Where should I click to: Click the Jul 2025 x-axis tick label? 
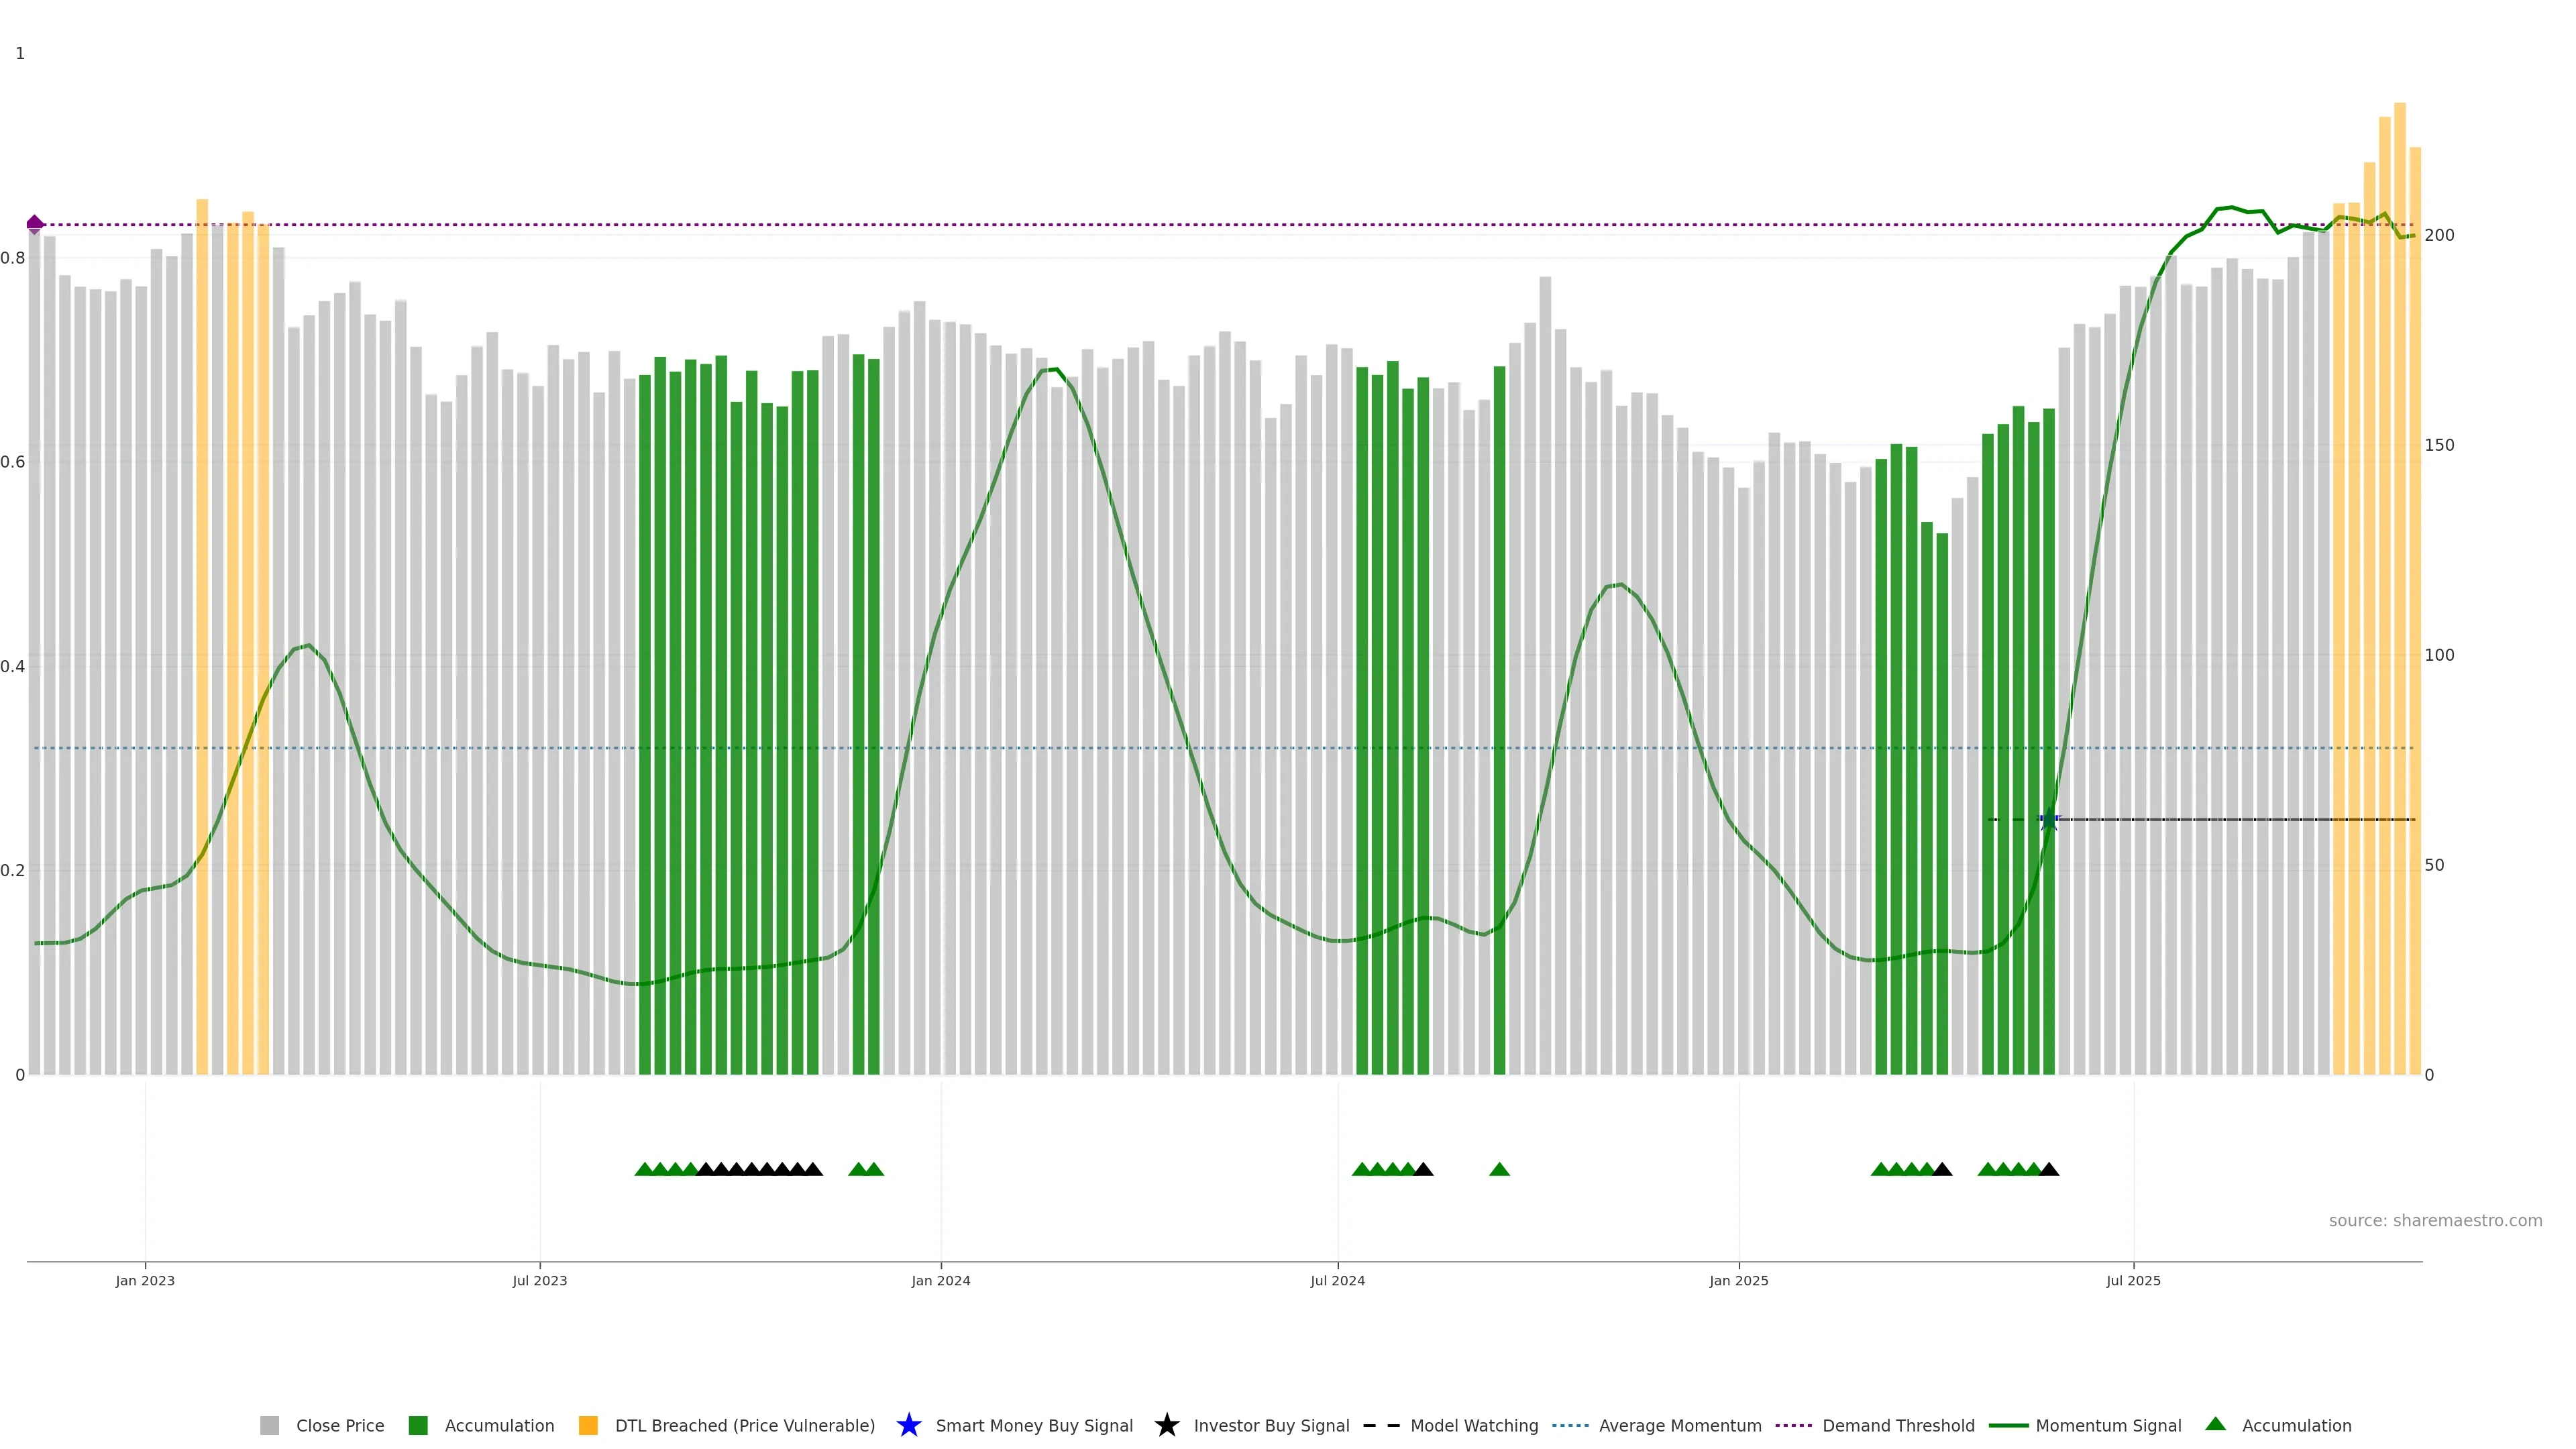[x=2133, y=1280]
